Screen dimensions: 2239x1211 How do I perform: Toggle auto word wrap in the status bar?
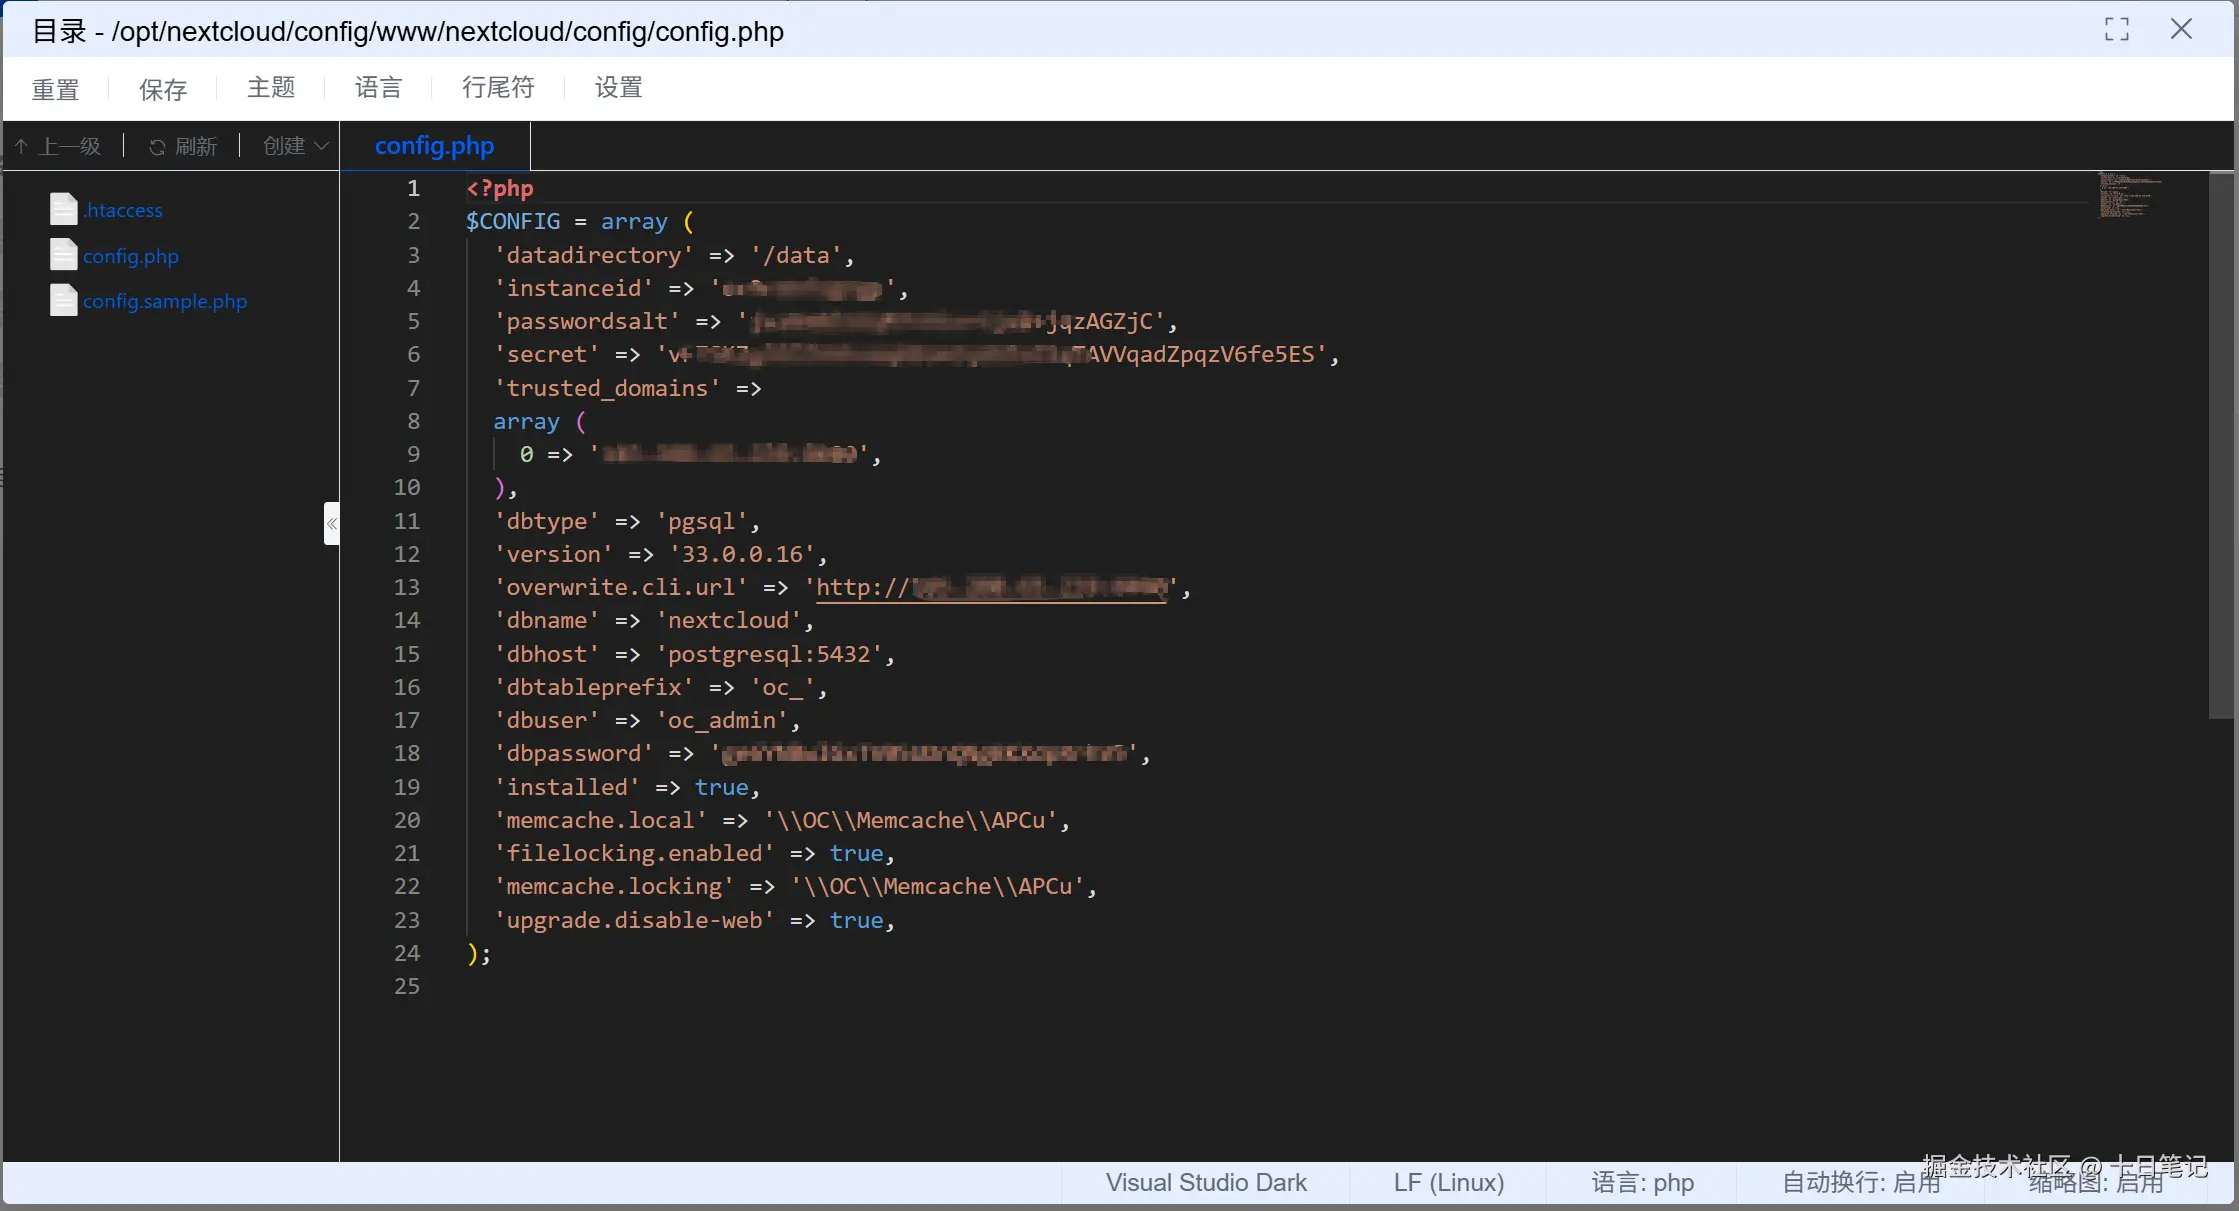click(x=1859, y=1183)
